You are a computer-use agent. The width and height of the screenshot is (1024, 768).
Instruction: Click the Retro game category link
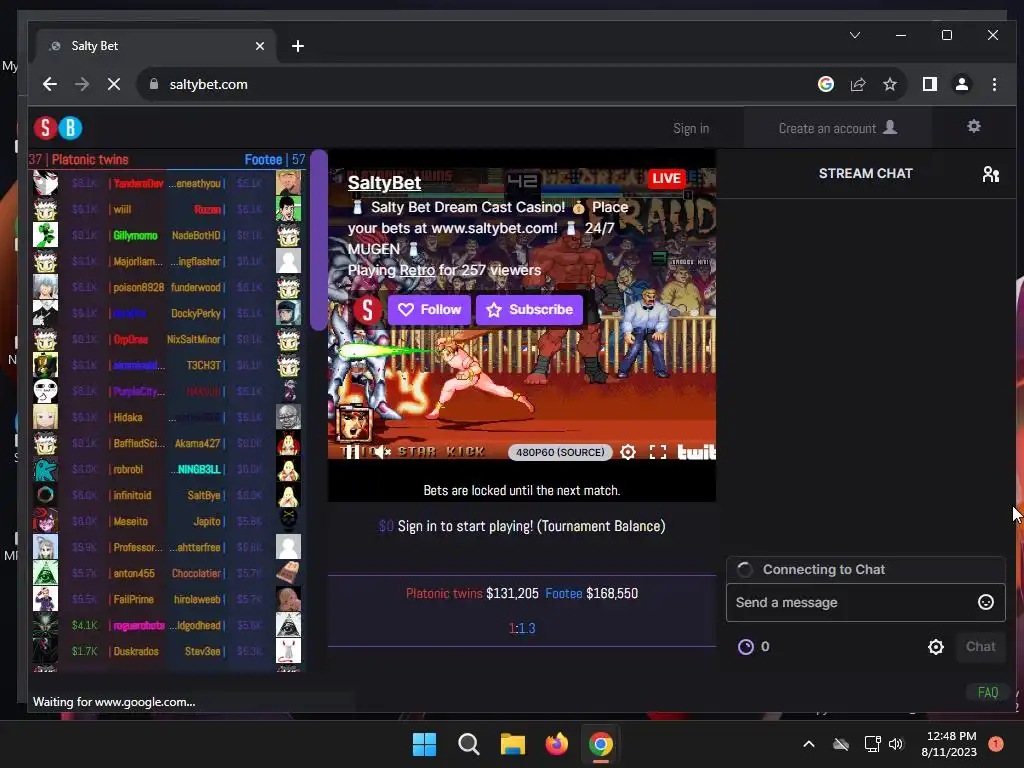pos(417,270)
